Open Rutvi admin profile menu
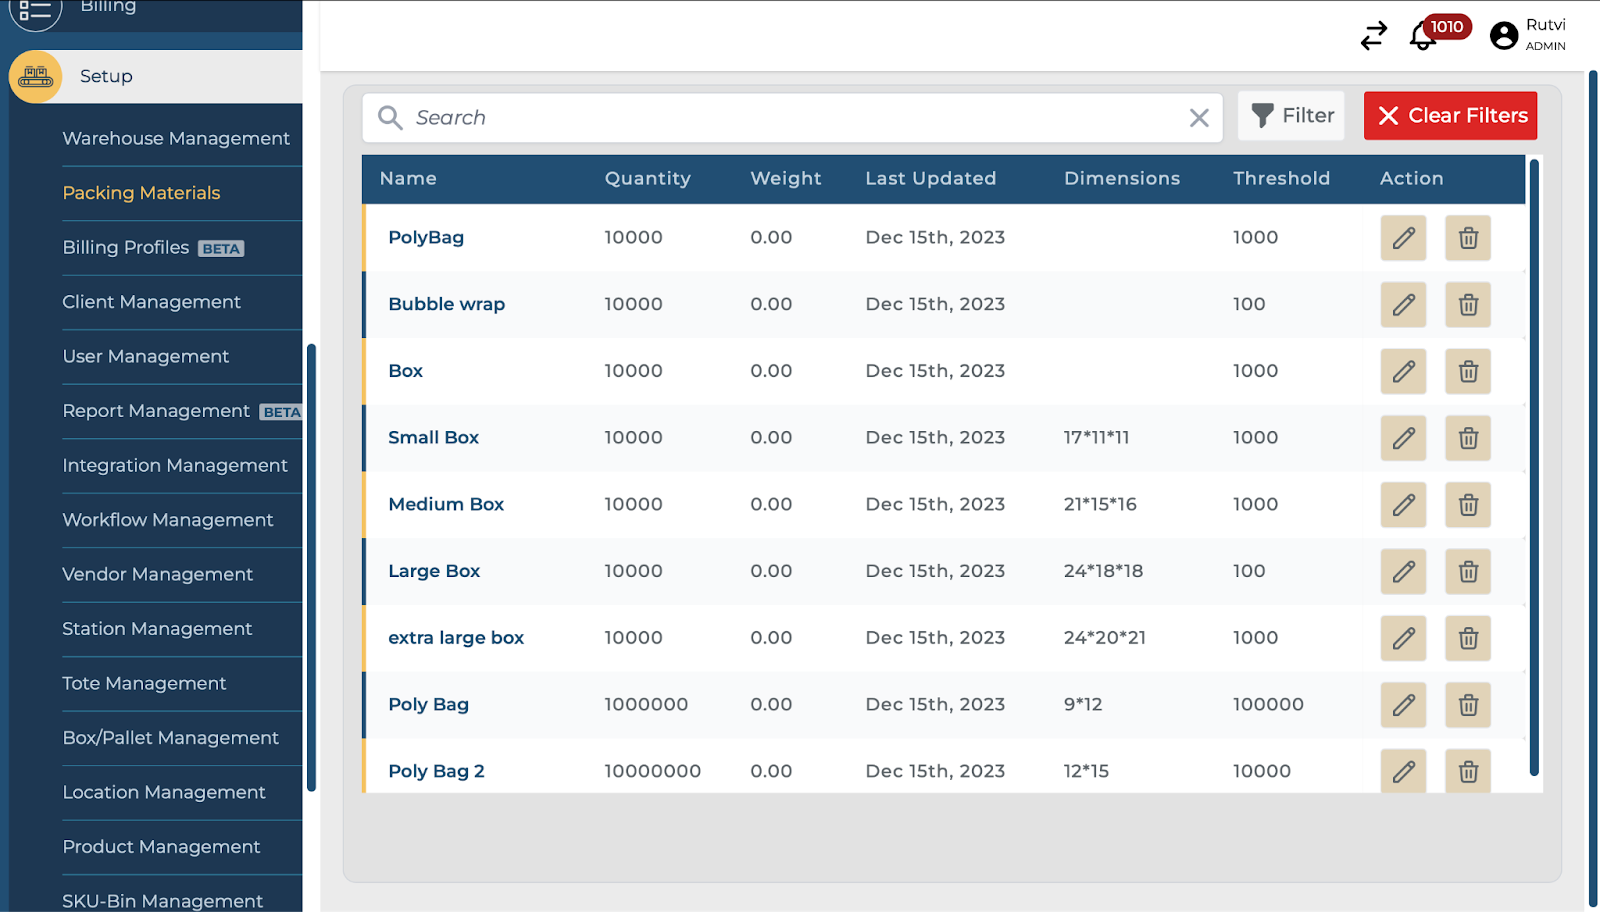Viewport: 1600px width, 912px height. click(1527, 35)
